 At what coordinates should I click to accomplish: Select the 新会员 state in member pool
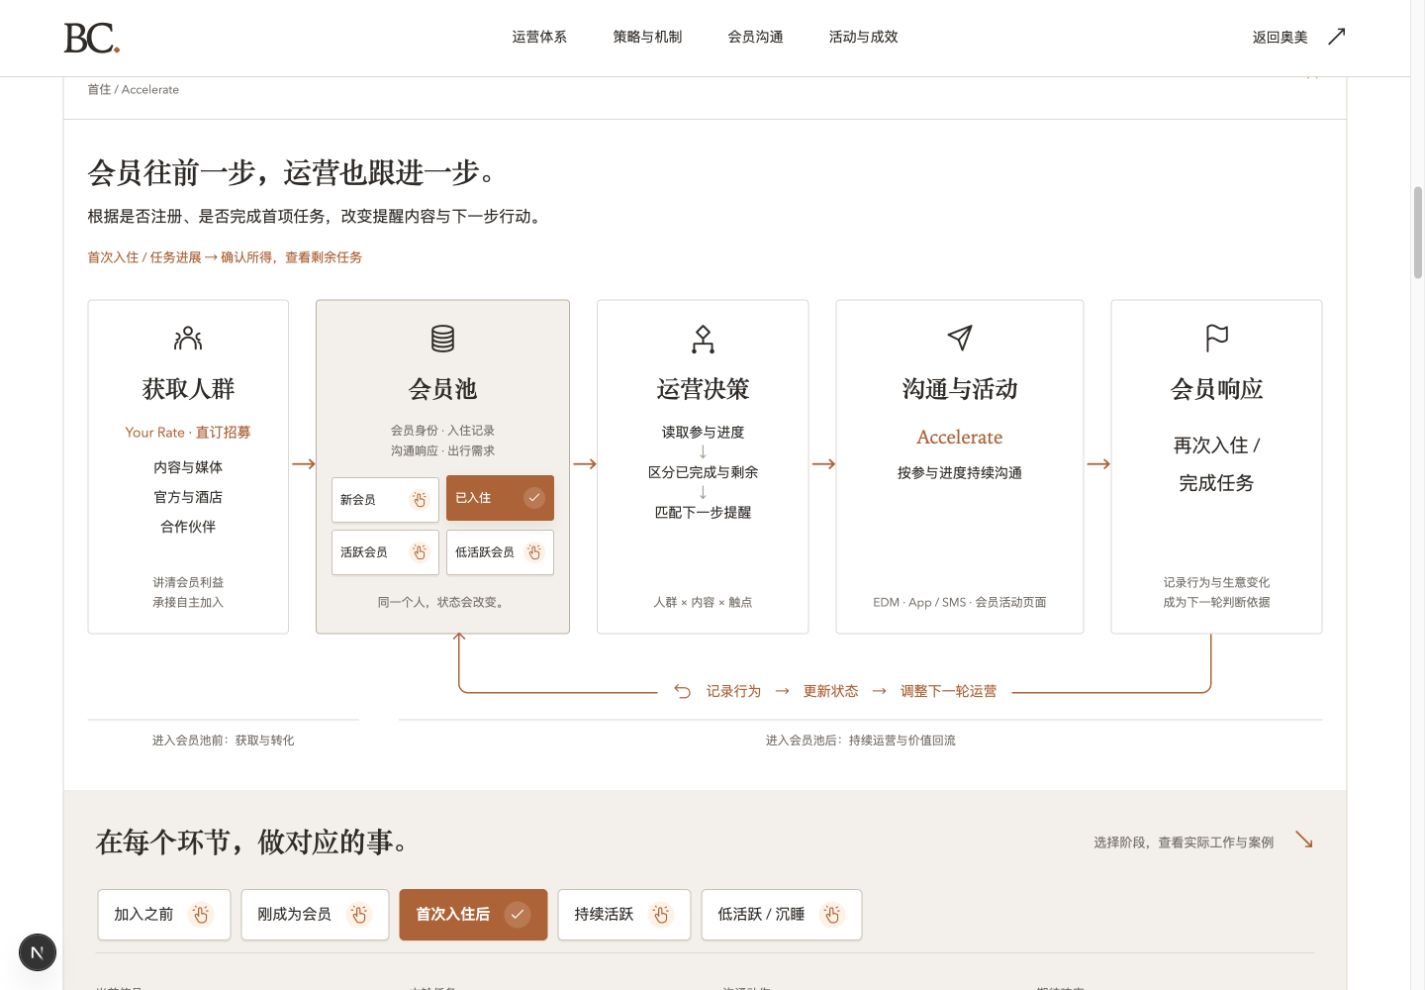(385, 498)
